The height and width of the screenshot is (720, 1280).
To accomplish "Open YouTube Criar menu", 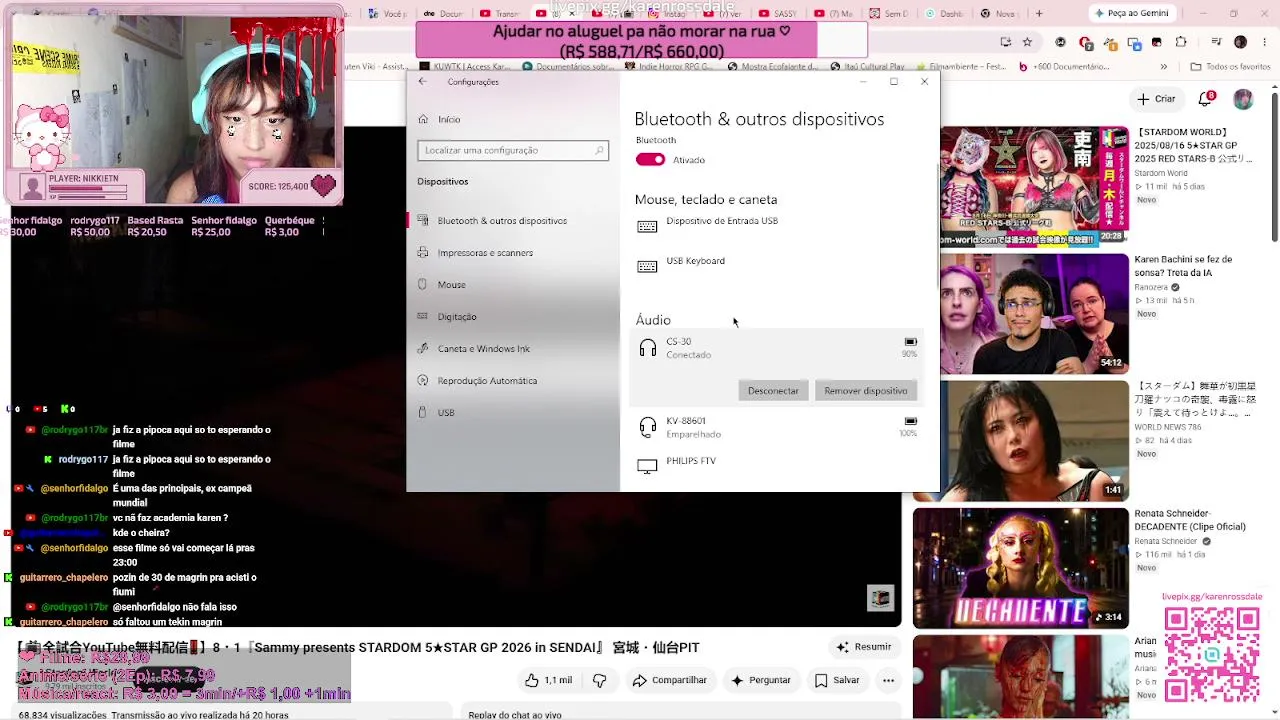I will (1157, 99).
